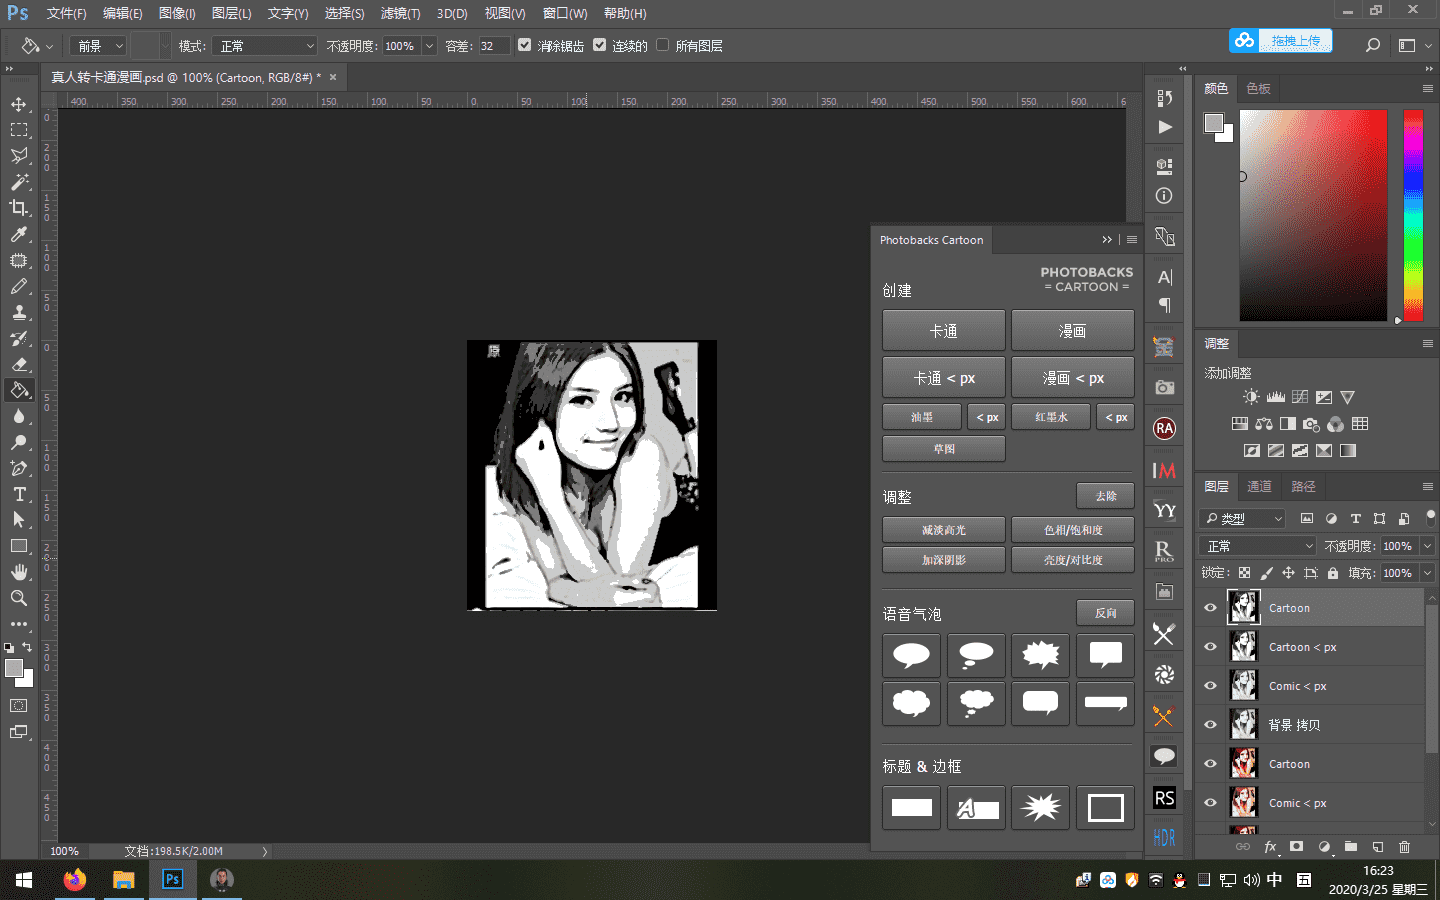Click the rainbow hue slider strip
The width and height of the screenshot is (1440, 900).
pos(1413,215)
